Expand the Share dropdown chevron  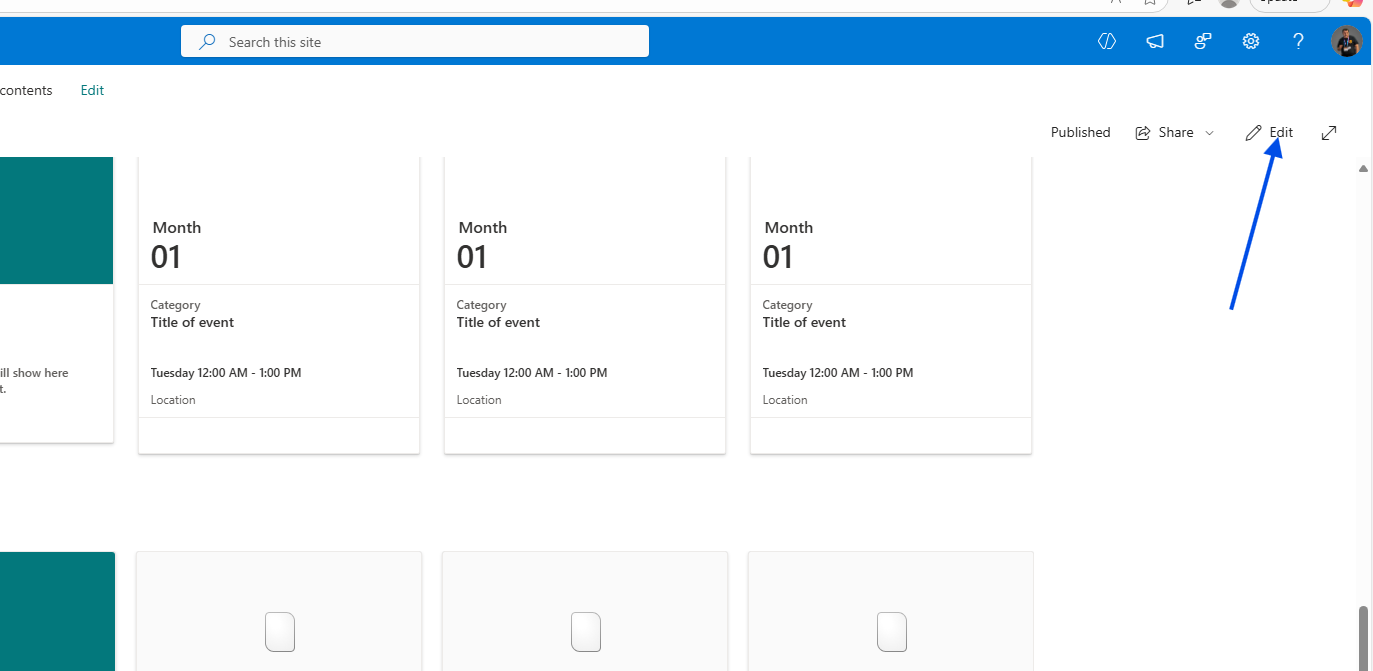tap(1209, 133)
